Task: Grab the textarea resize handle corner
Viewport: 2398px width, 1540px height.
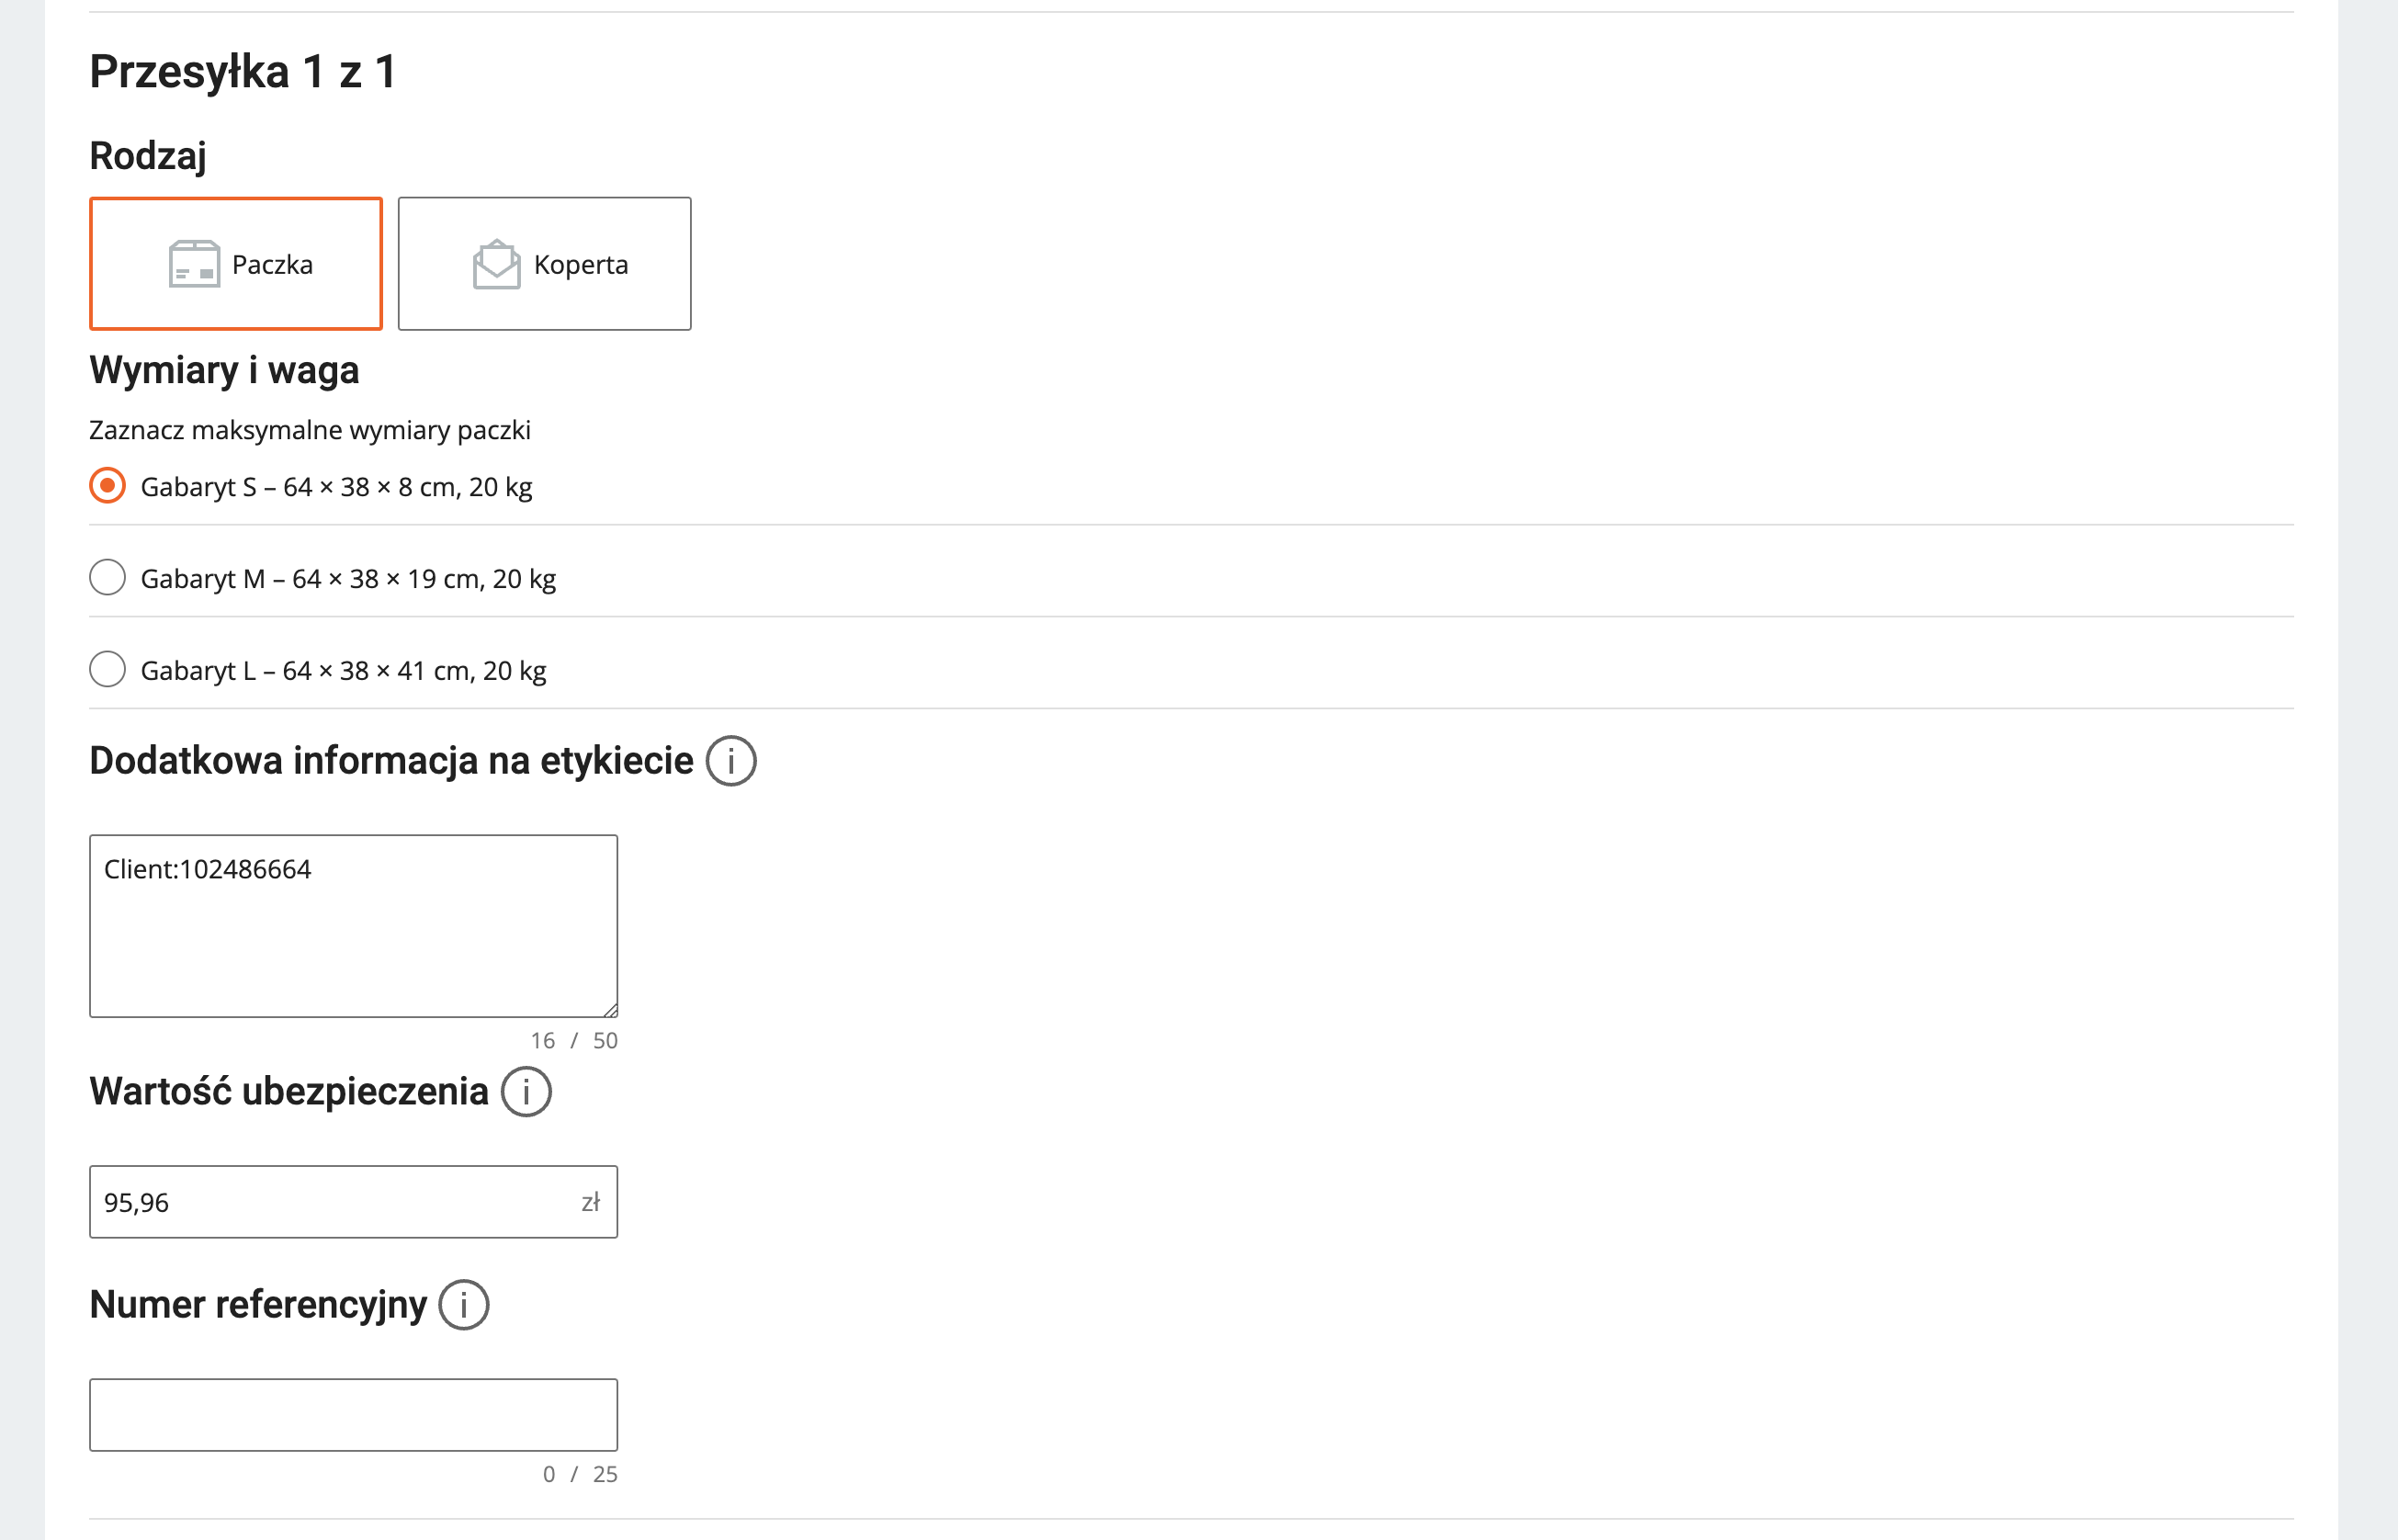Action: 611,1011
